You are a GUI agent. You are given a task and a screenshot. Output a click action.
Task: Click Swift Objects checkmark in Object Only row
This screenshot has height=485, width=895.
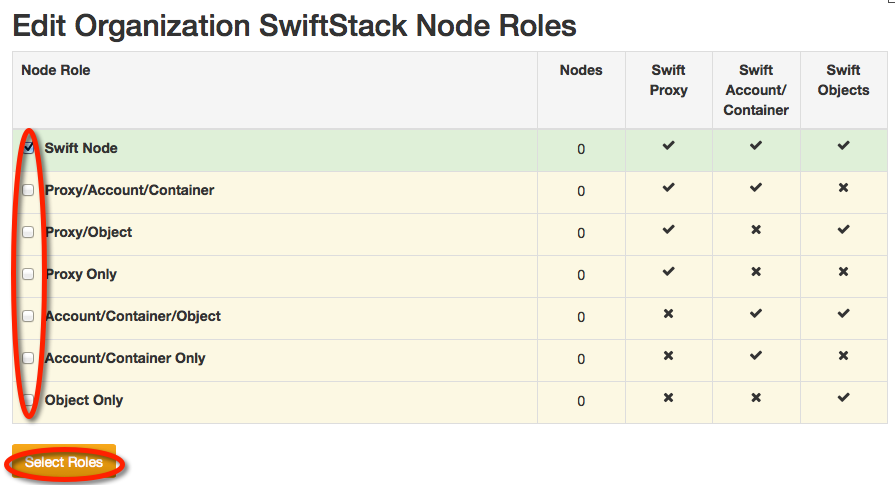tap(843, 398)
